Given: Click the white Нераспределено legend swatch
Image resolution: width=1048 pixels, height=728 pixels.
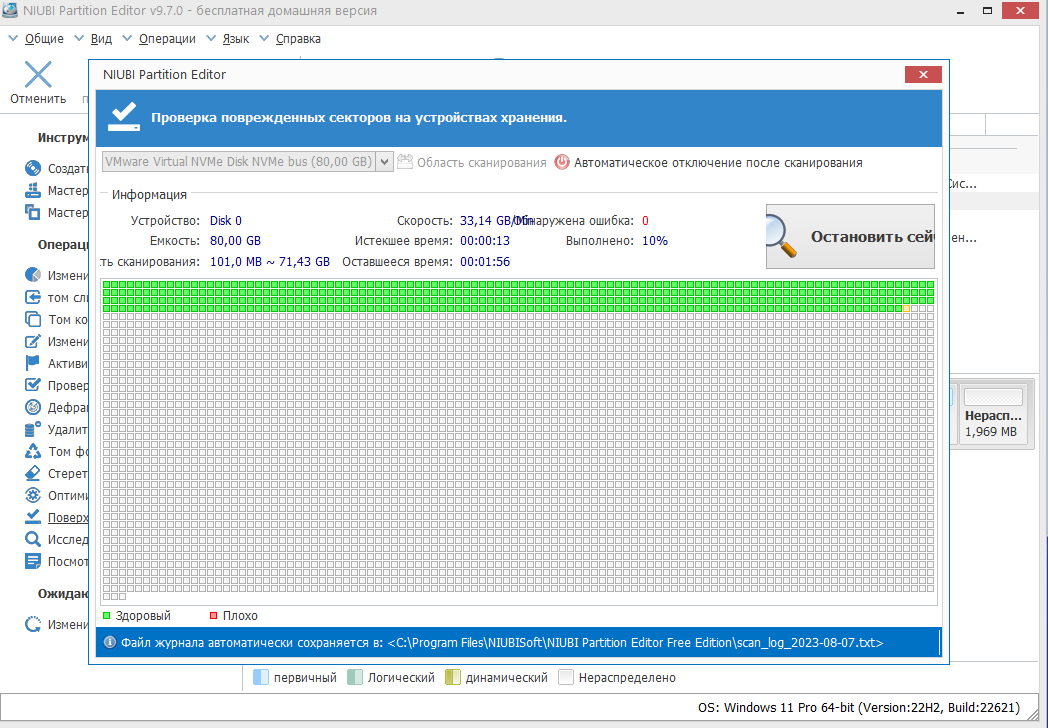Looking at the screenshot, I should 565,677.
